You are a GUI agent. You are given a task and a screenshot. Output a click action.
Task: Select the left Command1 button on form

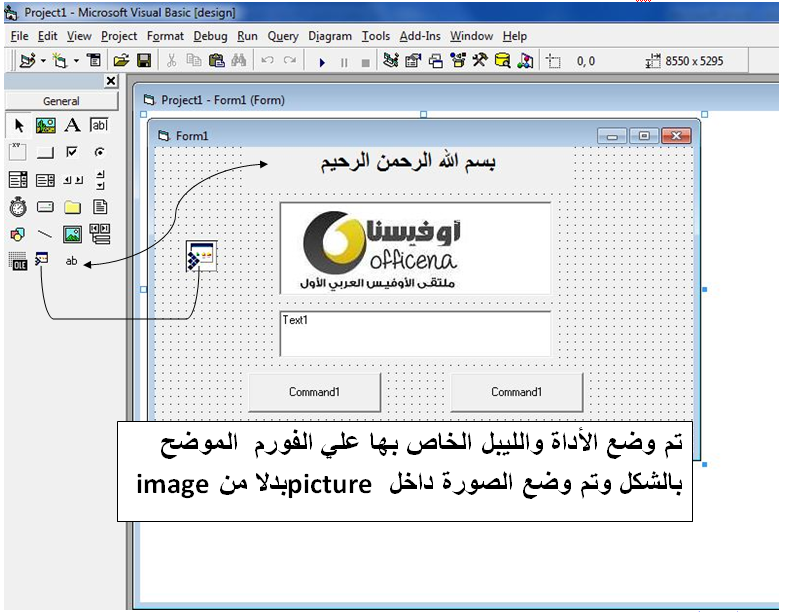pyautogui.click(x=315, y=392)
